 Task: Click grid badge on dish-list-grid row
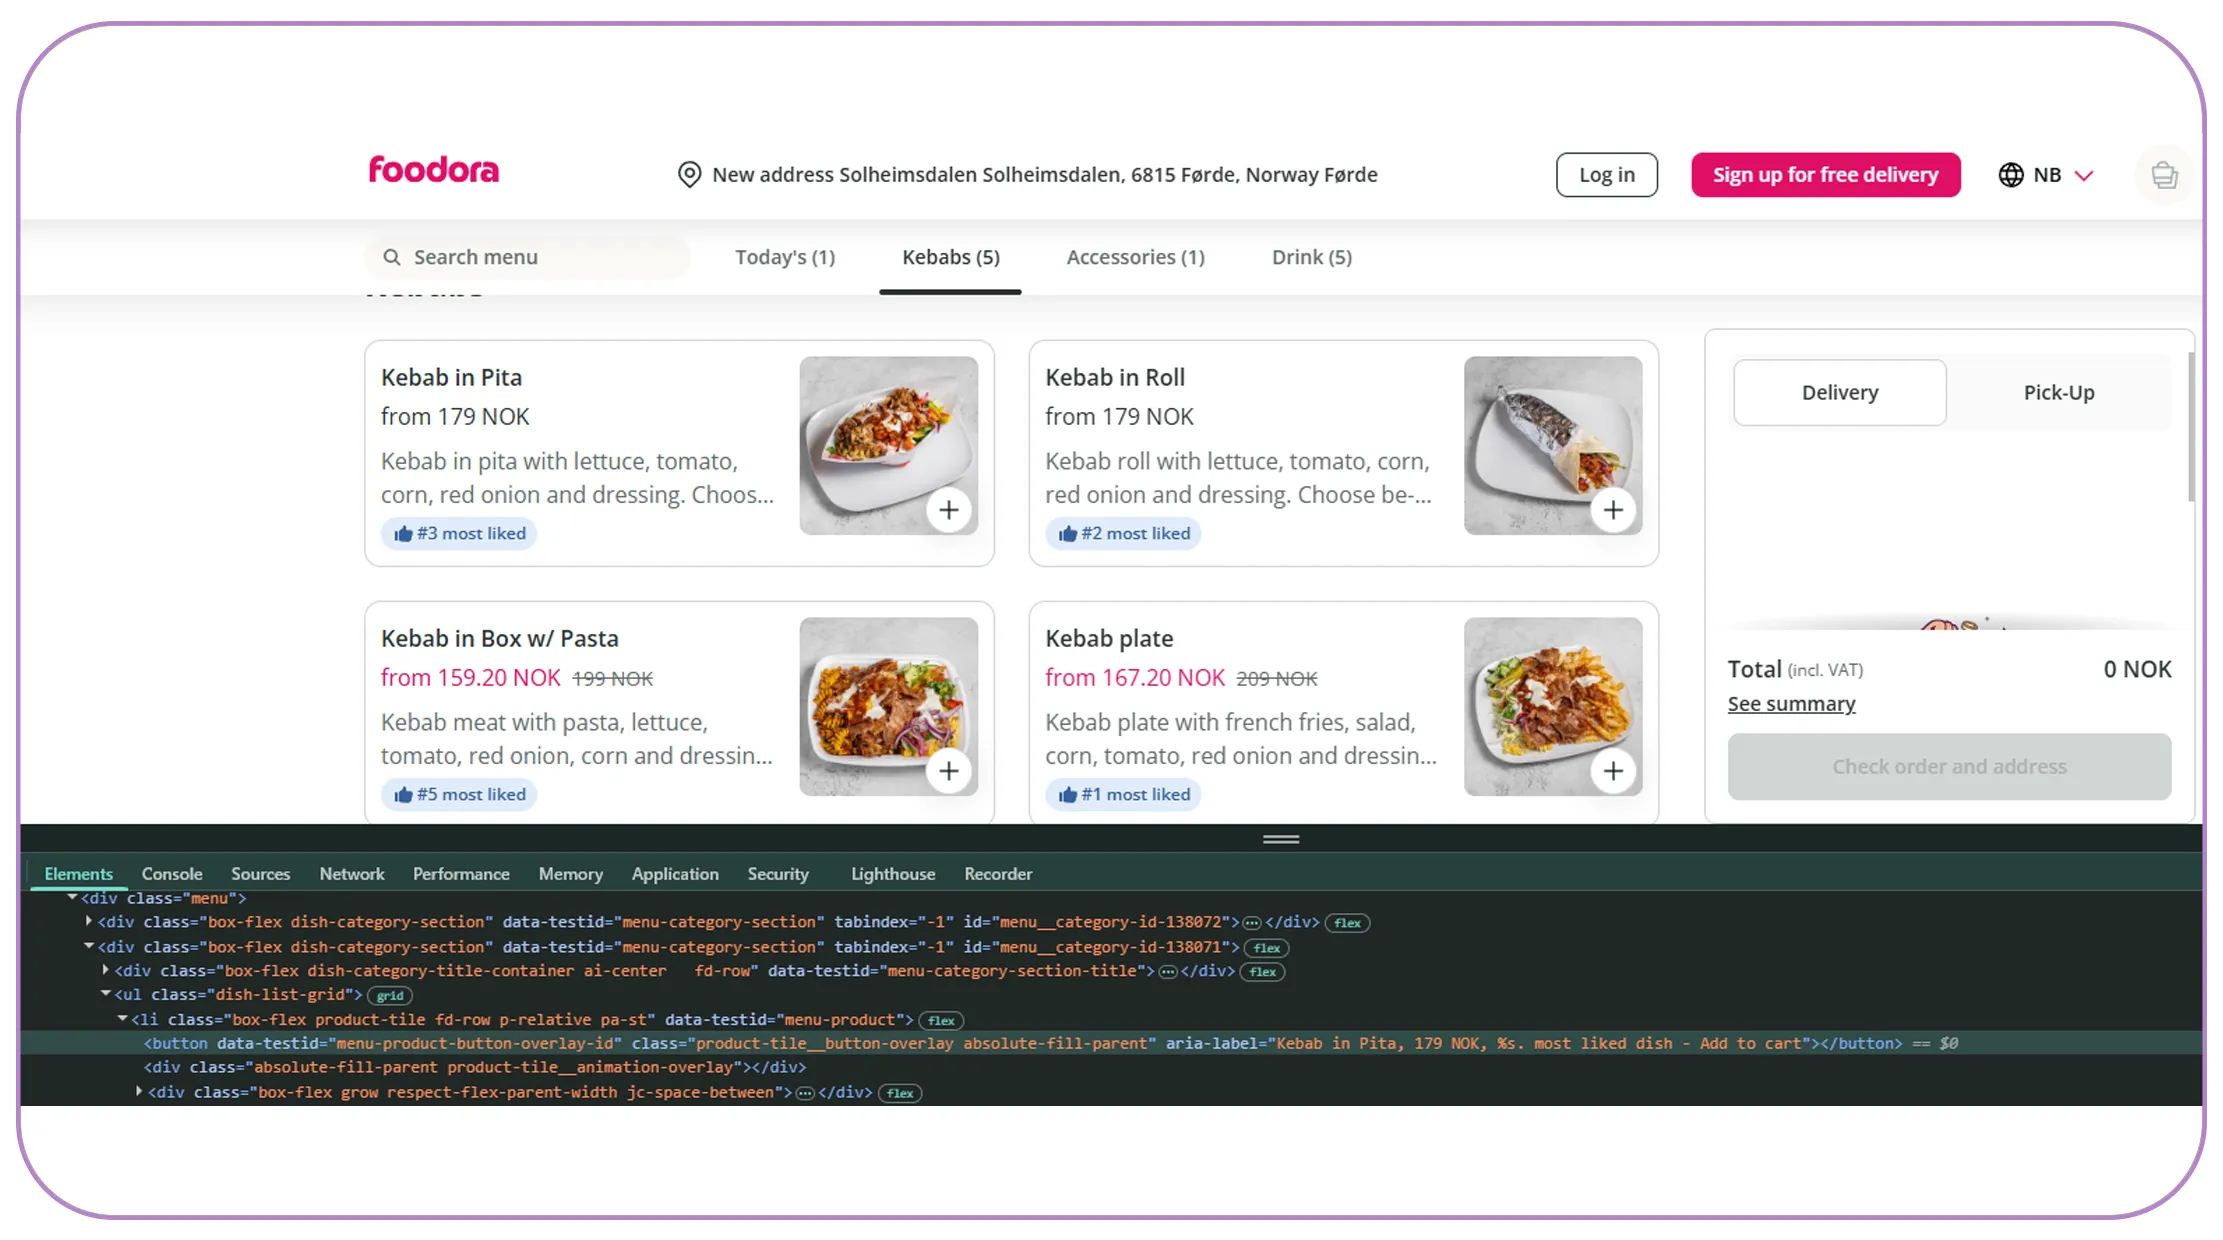coord(390,996)
